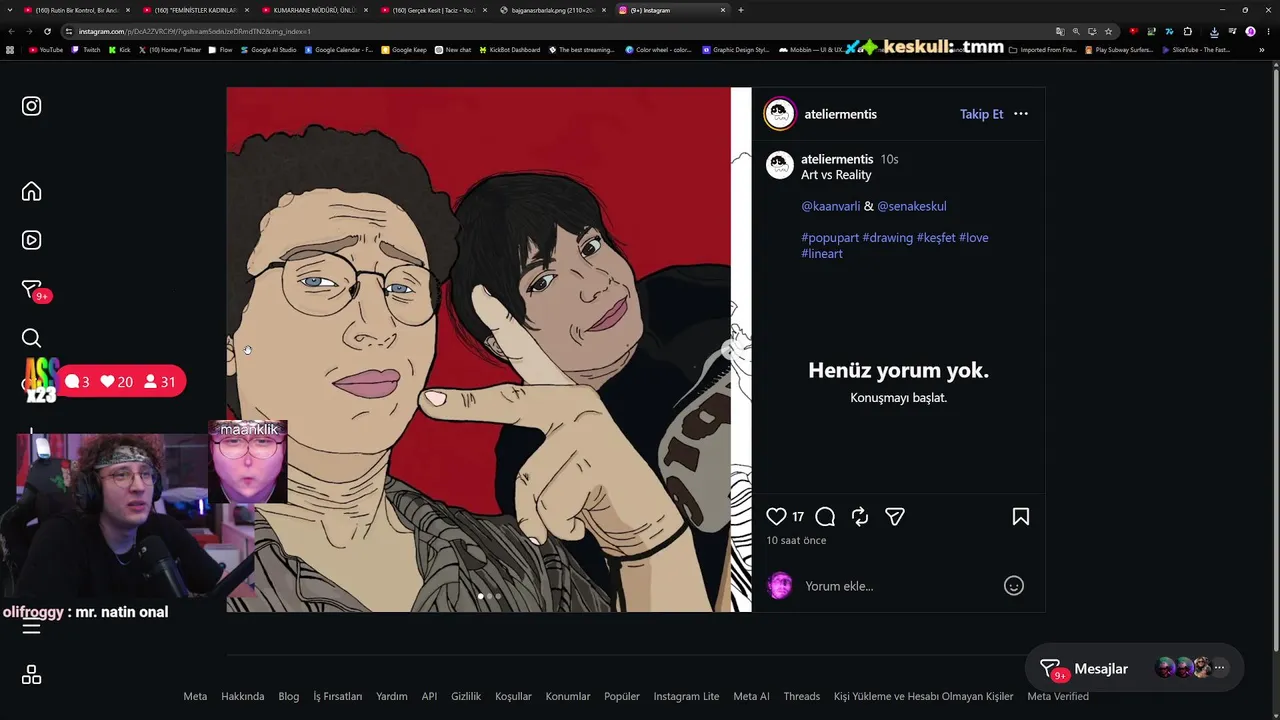Save the post with the bookmark icon
Image resolution: width=1280 pixels, height=720 pixels.
(x=1021, y=517)
